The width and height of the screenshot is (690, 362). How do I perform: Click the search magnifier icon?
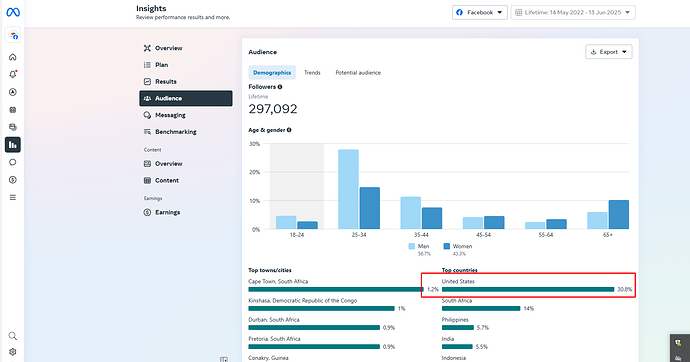point(13,336)
